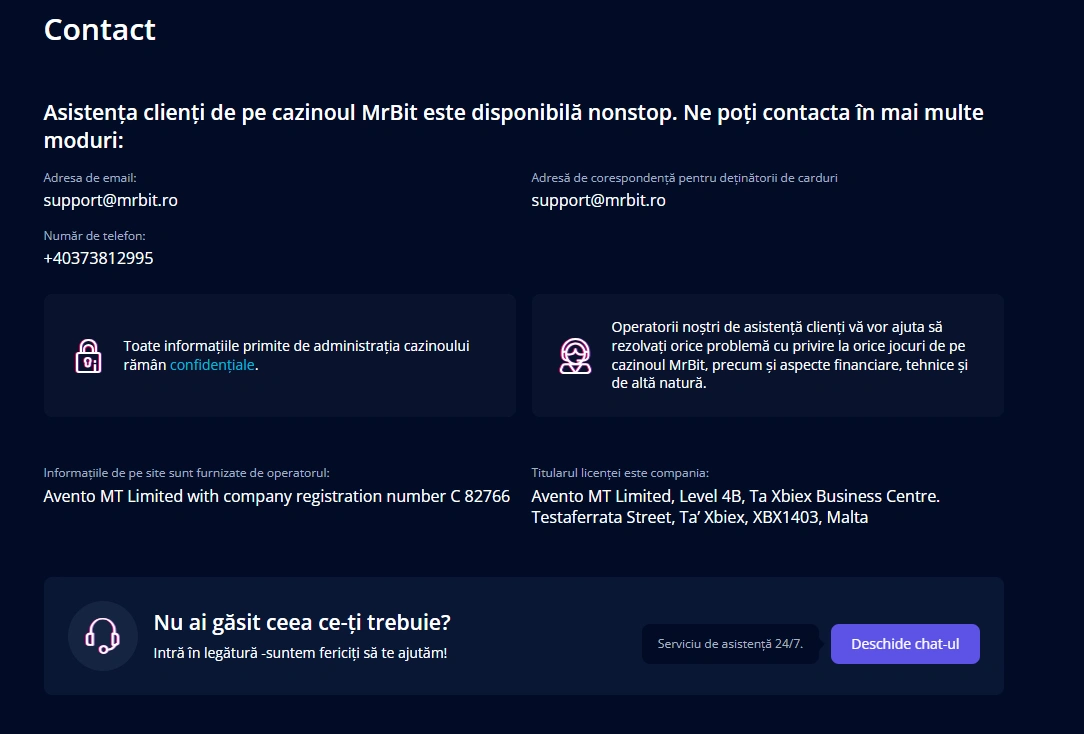1084x734 pixels.
Task: Click 'Deschide chat-ul' button
Action: point(905,644)
